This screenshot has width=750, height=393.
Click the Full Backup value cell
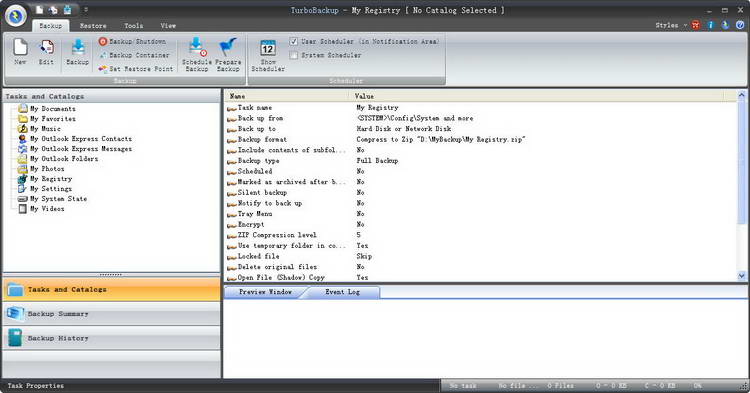tap(377, 161)
